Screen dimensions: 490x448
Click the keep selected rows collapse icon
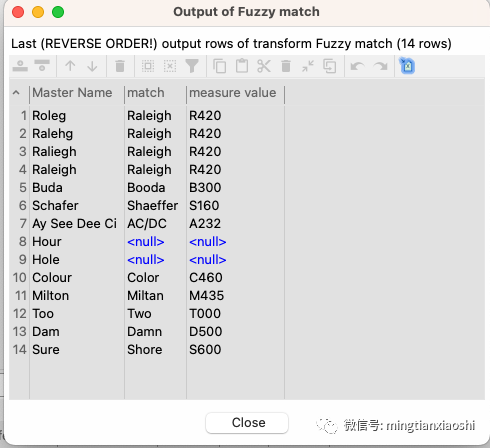click(308, 66)
